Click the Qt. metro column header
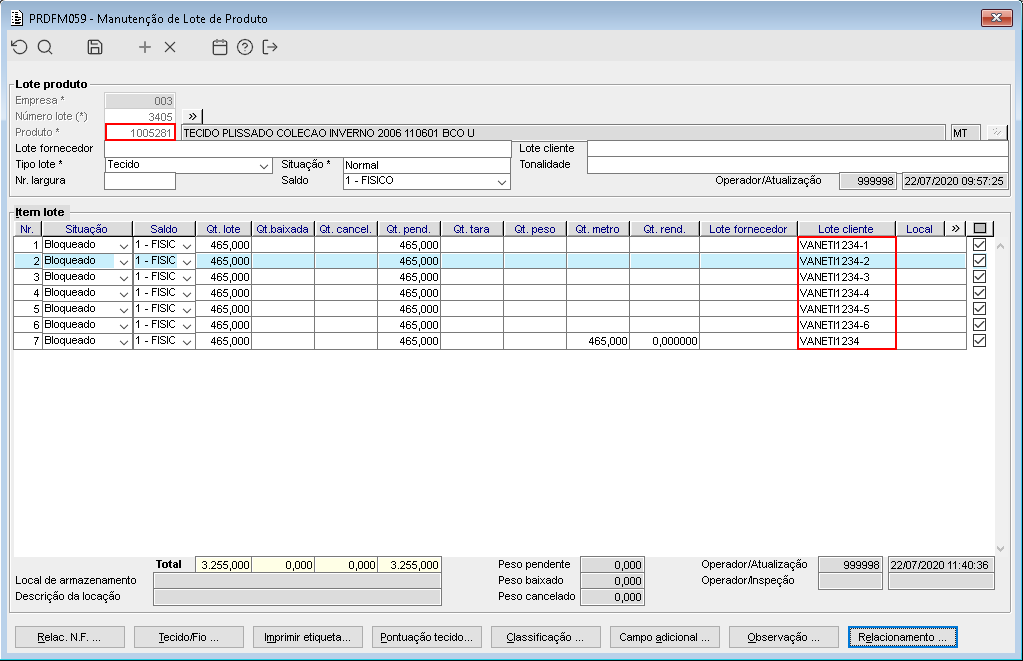Image resolution: width=1023 pixels, height=661 pixels. [598, 228]
